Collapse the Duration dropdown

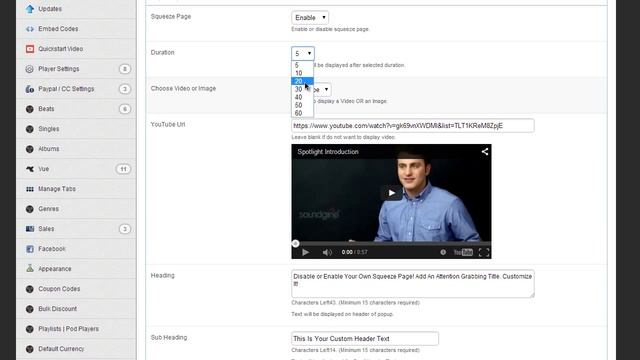click(303, 53)
